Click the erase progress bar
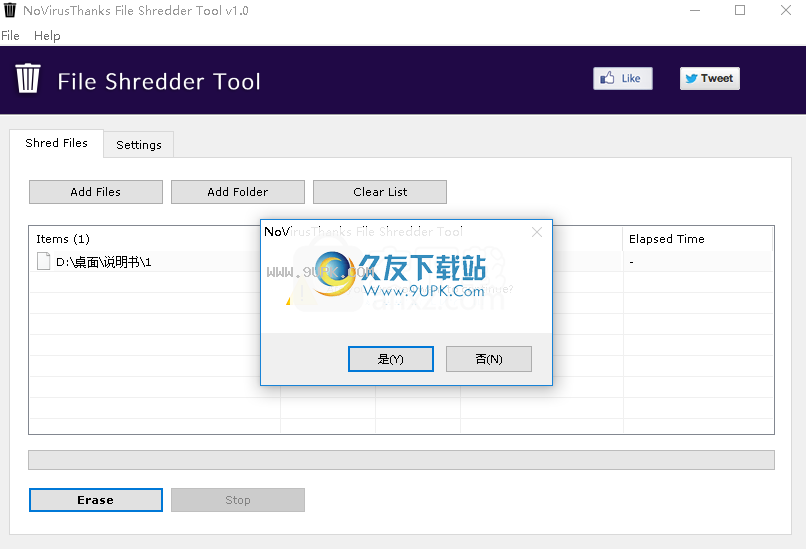Image resolution: width=806 pixels, height=549 pixels. click(x=401, y=460)
